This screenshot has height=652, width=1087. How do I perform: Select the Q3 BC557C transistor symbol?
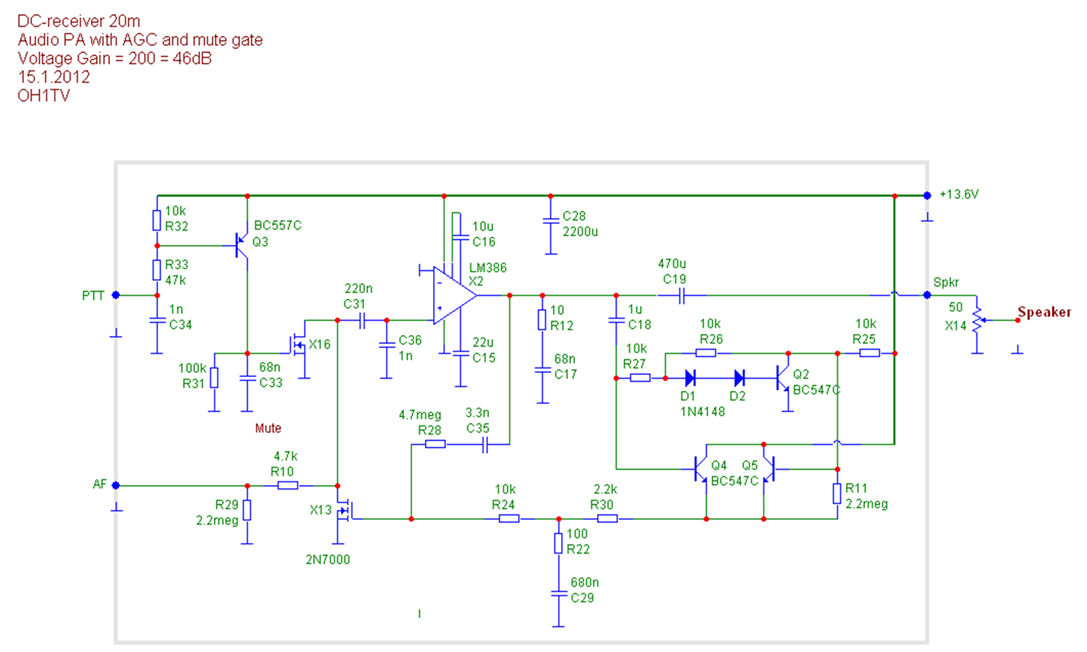click(242, 245)
